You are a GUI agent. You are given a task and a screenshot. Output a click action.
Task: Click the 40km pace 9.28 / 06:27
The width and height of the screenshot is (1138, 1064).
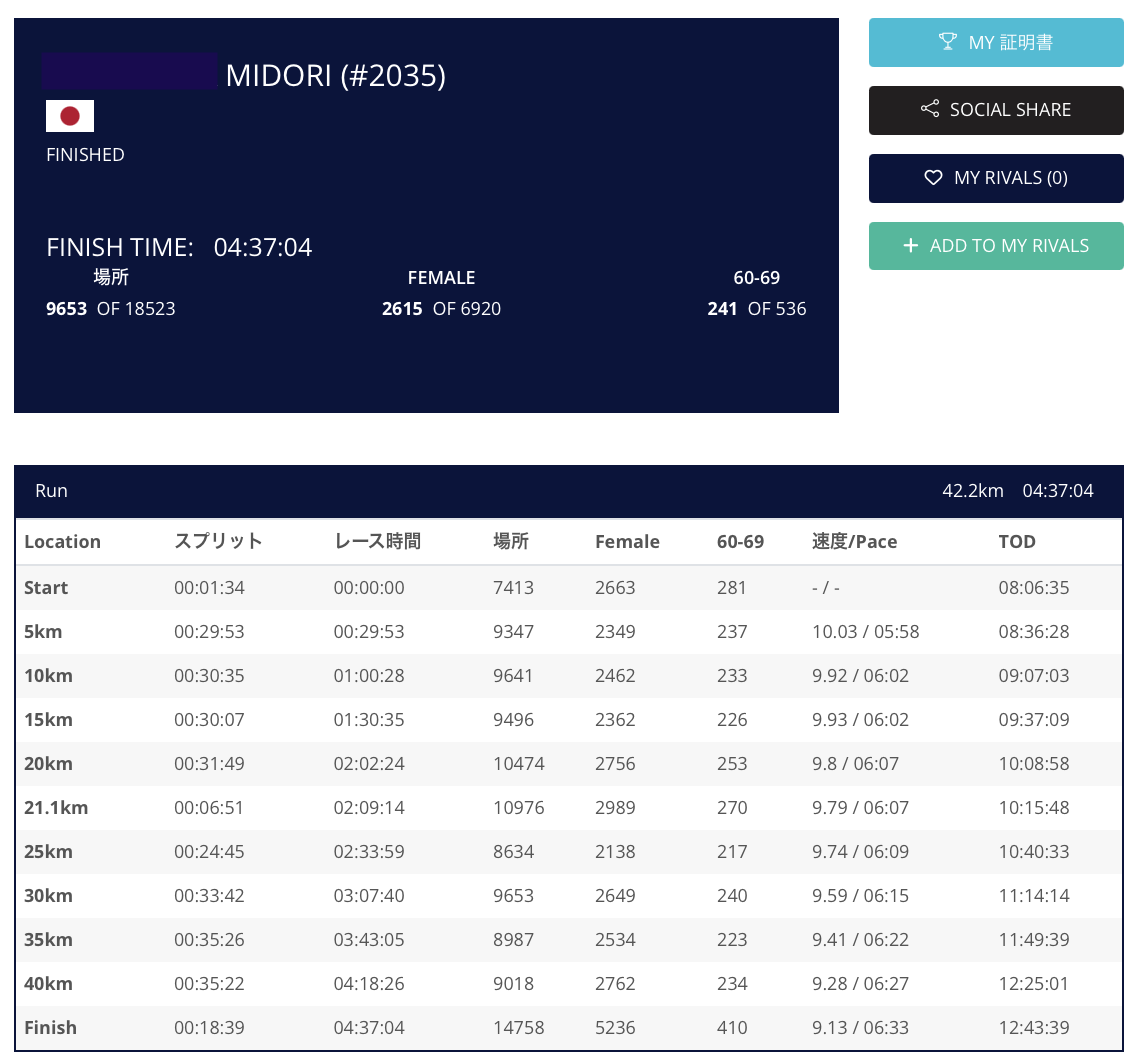[860, 984]
